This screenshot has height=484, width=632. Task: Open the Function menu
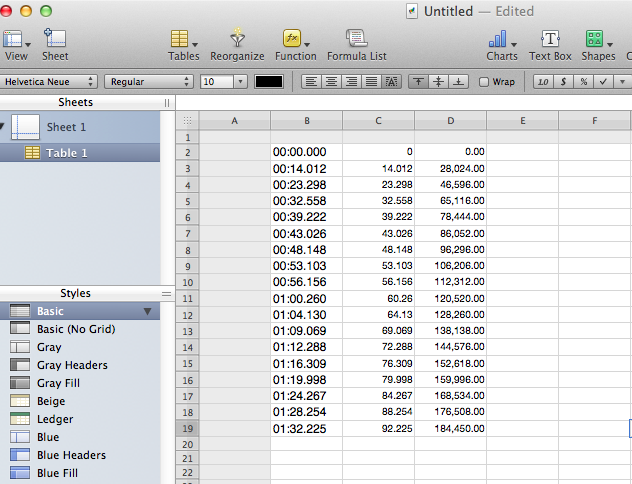[x=295, y=45]
